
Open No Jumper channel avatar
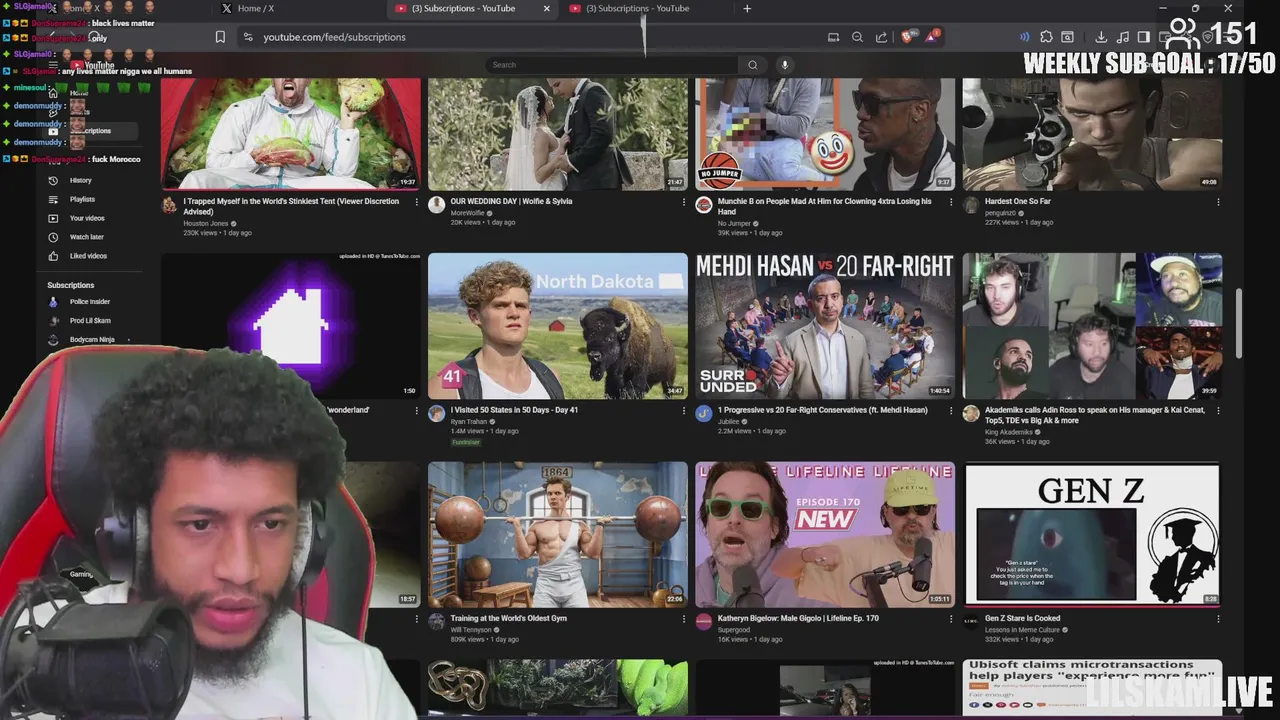point(704,204)
